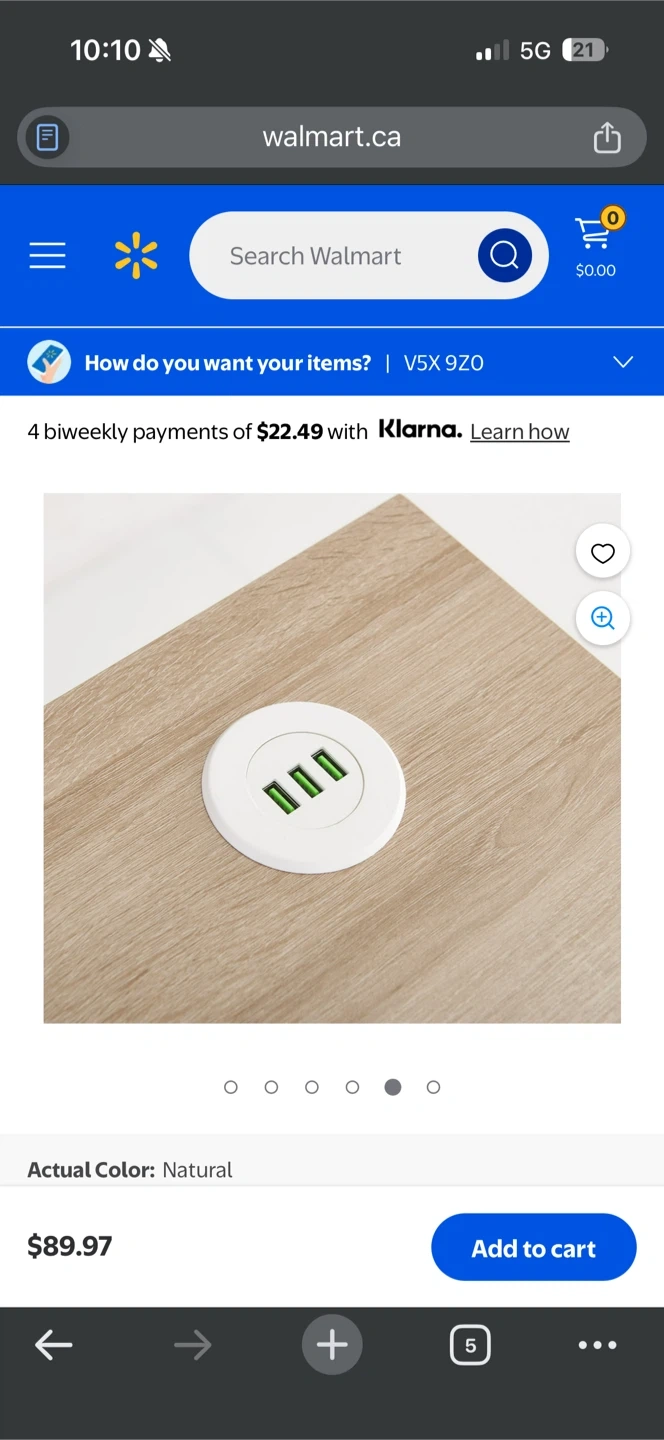The image size is (664, 1440).
Task: Open browser three-dot more menu
Action: pyautogui.click(x=597, y=1345)
